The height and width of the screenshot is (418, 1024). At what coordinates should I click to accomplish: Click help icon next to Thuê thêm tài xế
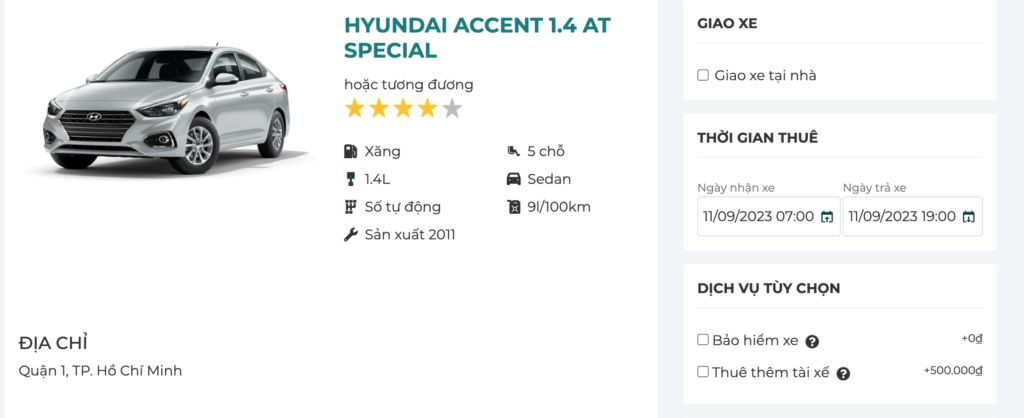[x=843, y=374]
